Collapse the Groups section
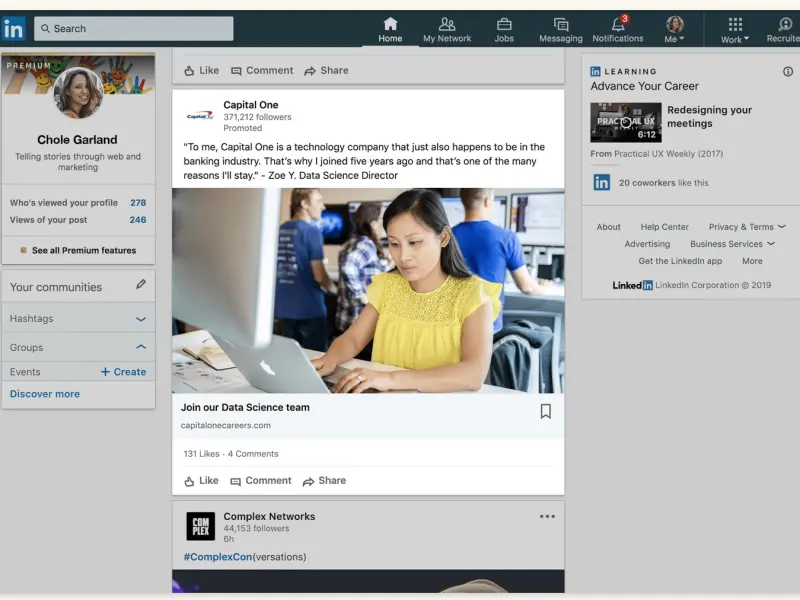The image size is (800, 600). (141, 347)
